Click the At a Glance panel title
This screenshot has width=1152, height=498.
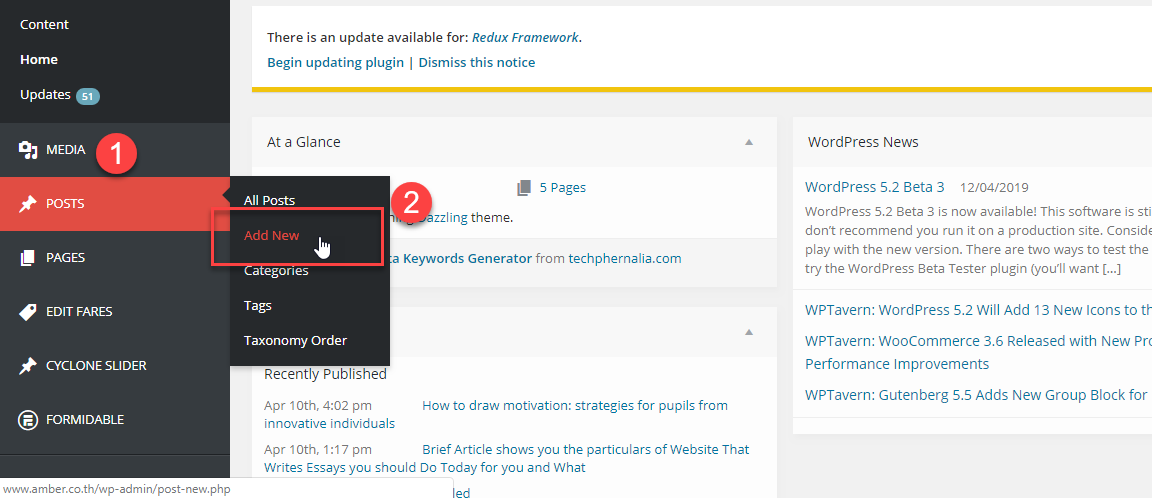click(303, 142)
